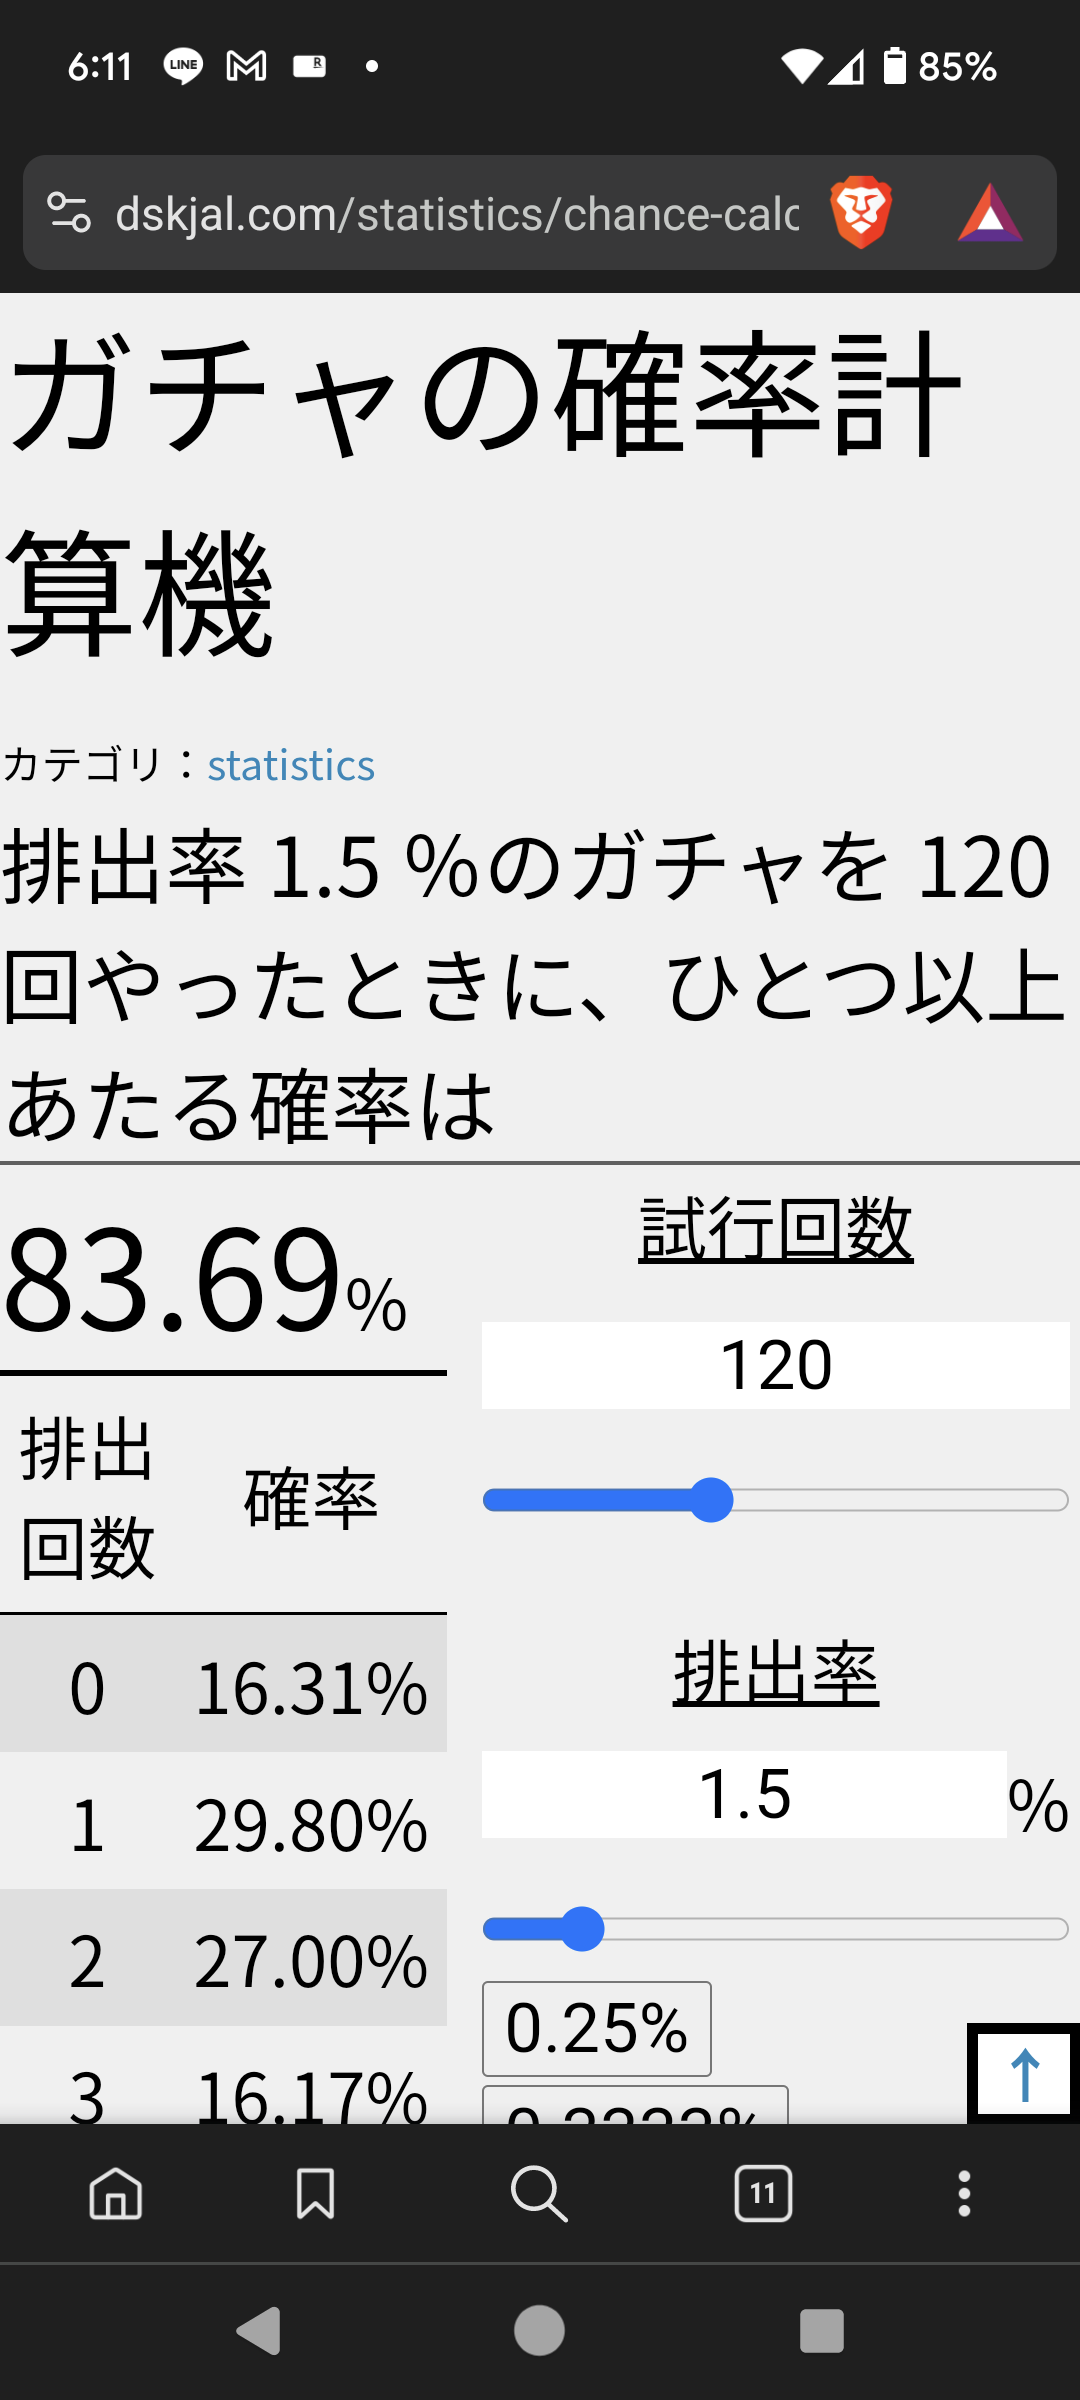Tap the search magnifier in bottom toolbar
This screenshot has height=2400, width=1080.
point(539,2194)
